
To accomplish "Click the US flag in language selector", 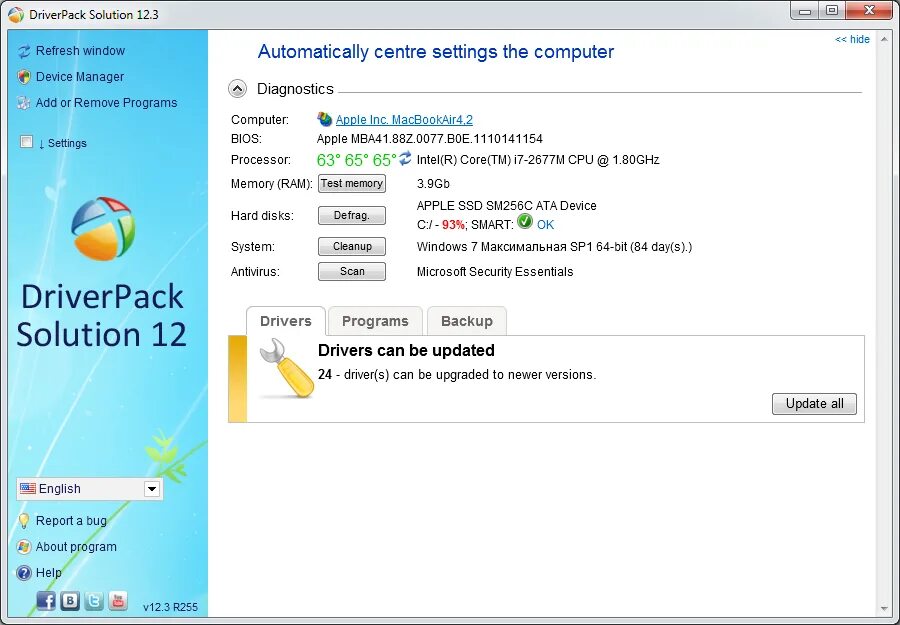I will [28, 488].
